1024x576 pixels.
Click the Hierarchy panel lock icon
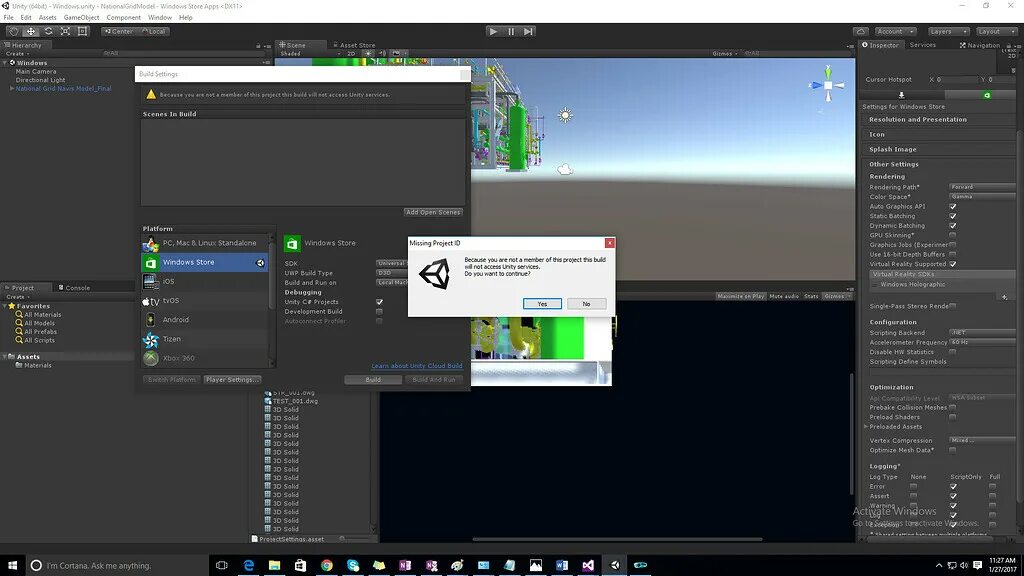259,46
